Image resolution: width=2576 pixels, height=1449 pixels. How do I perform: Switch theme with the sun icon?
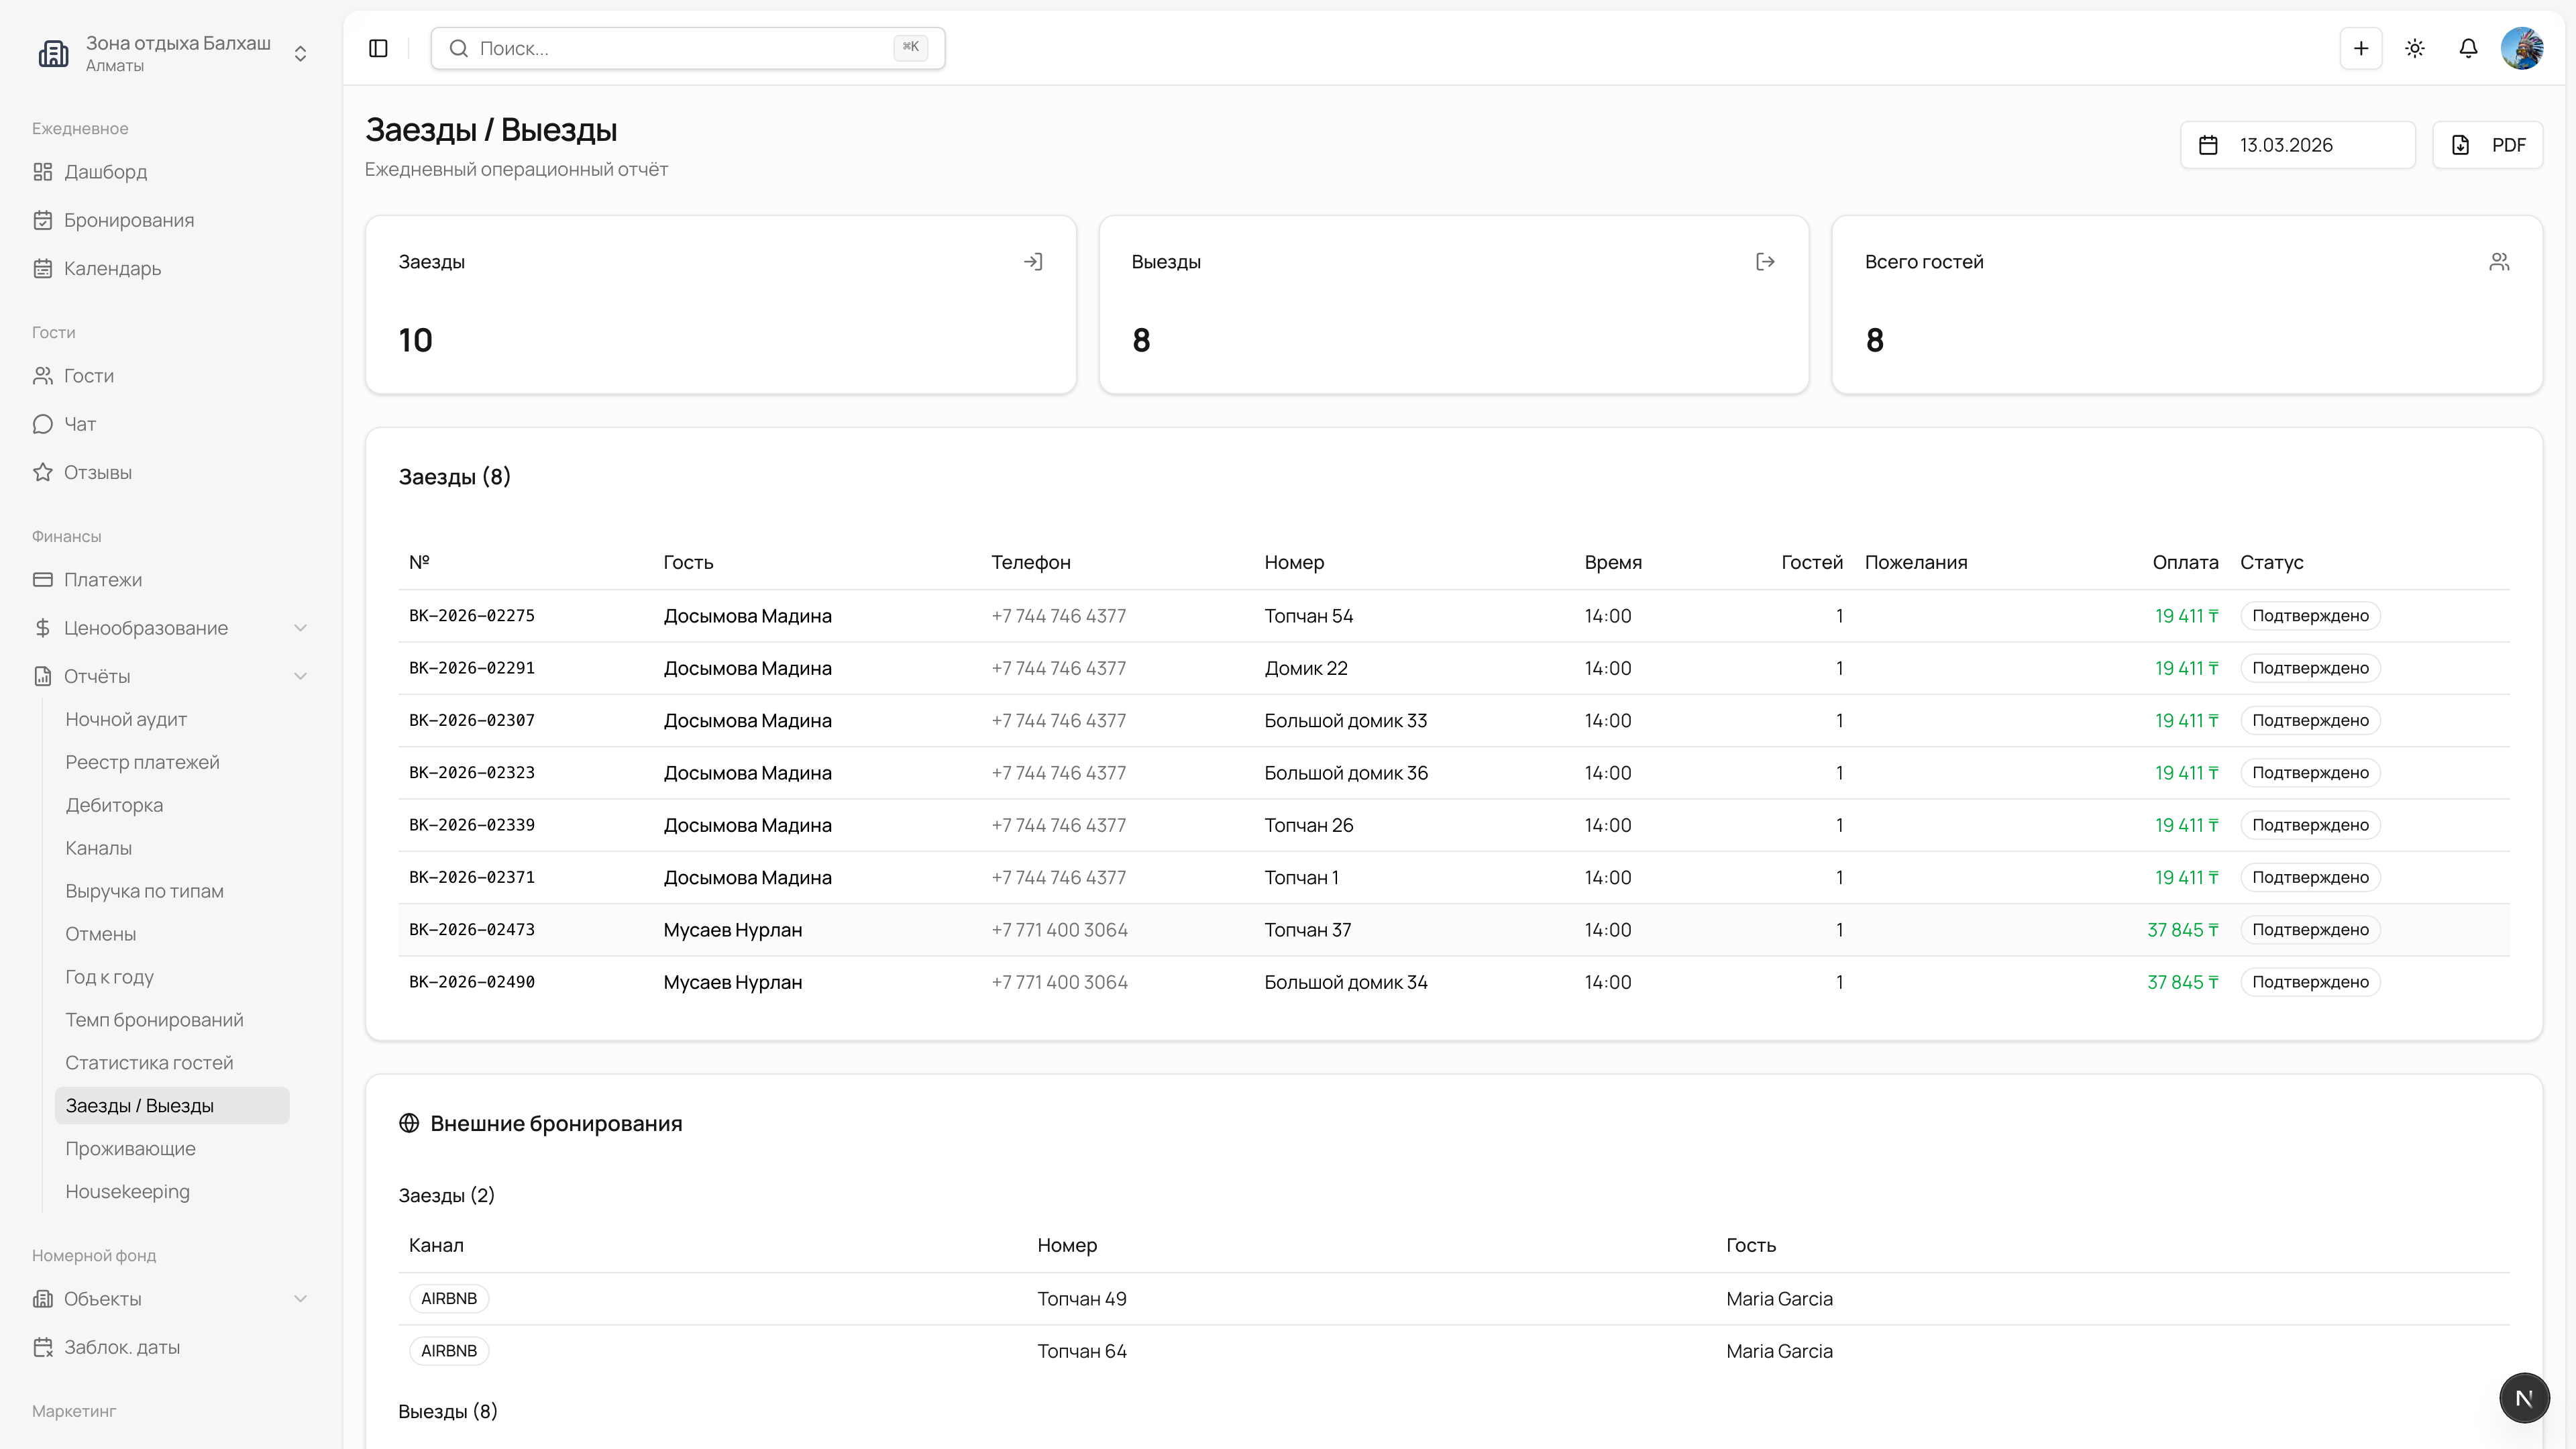click(2415, 48)
